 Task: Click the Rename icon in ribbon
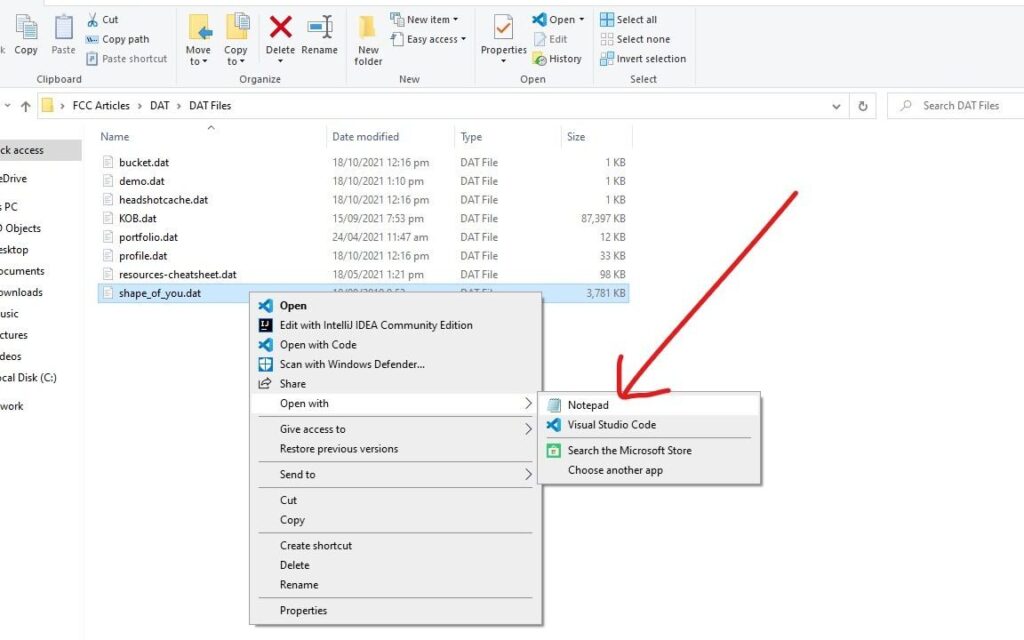319,28
